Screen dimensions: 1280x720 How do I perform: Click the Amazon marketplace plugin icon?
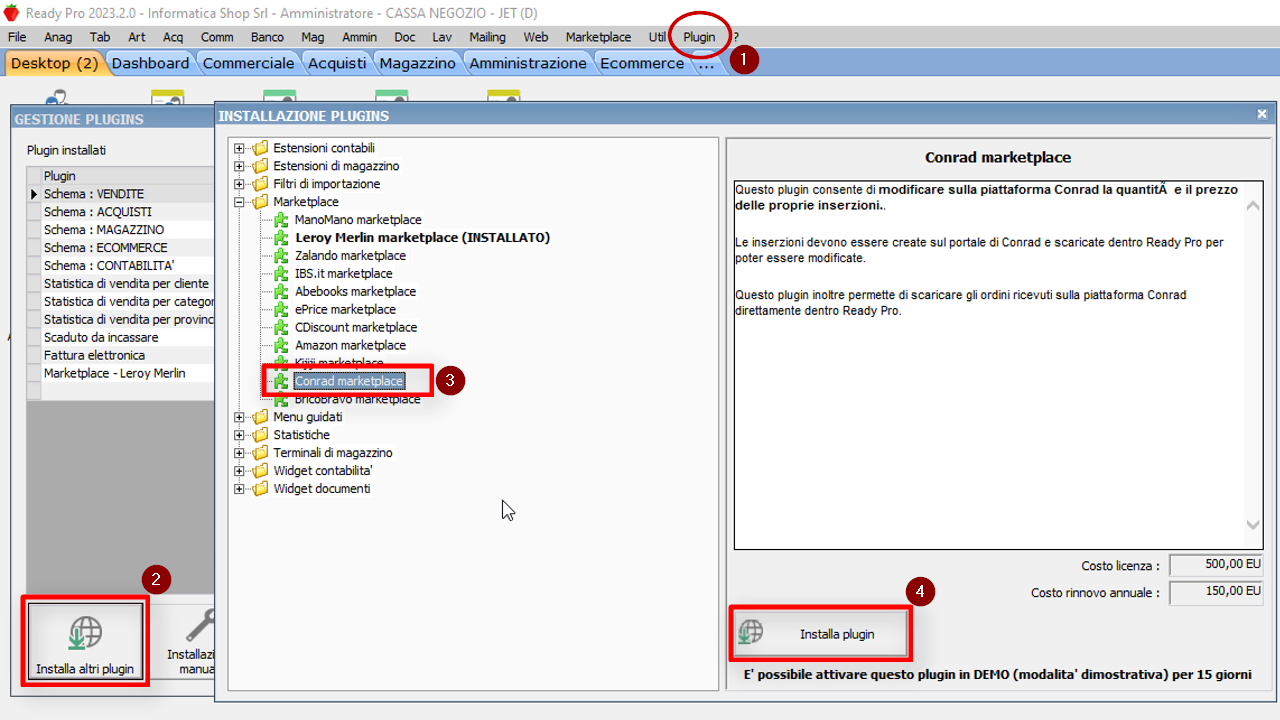(282, 346)
